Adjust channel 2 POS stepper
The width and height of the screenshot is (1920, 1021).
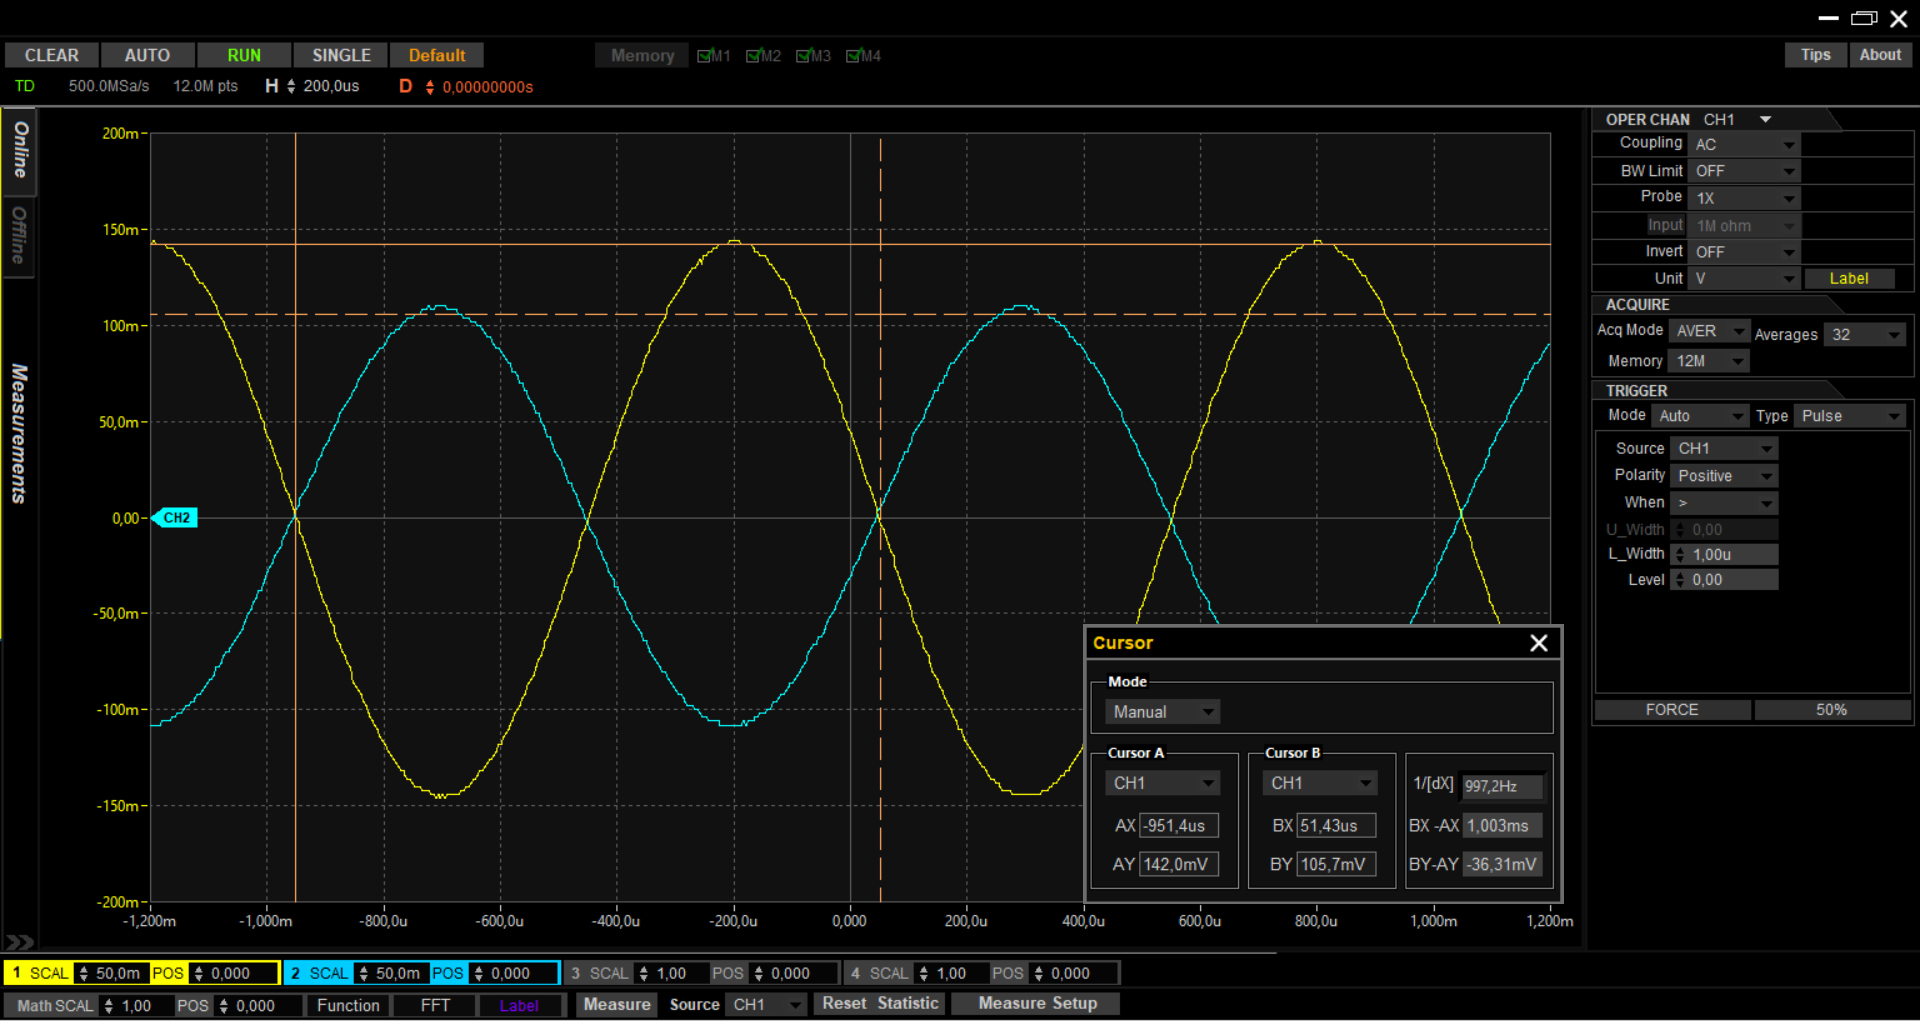[x=479, y=973]
